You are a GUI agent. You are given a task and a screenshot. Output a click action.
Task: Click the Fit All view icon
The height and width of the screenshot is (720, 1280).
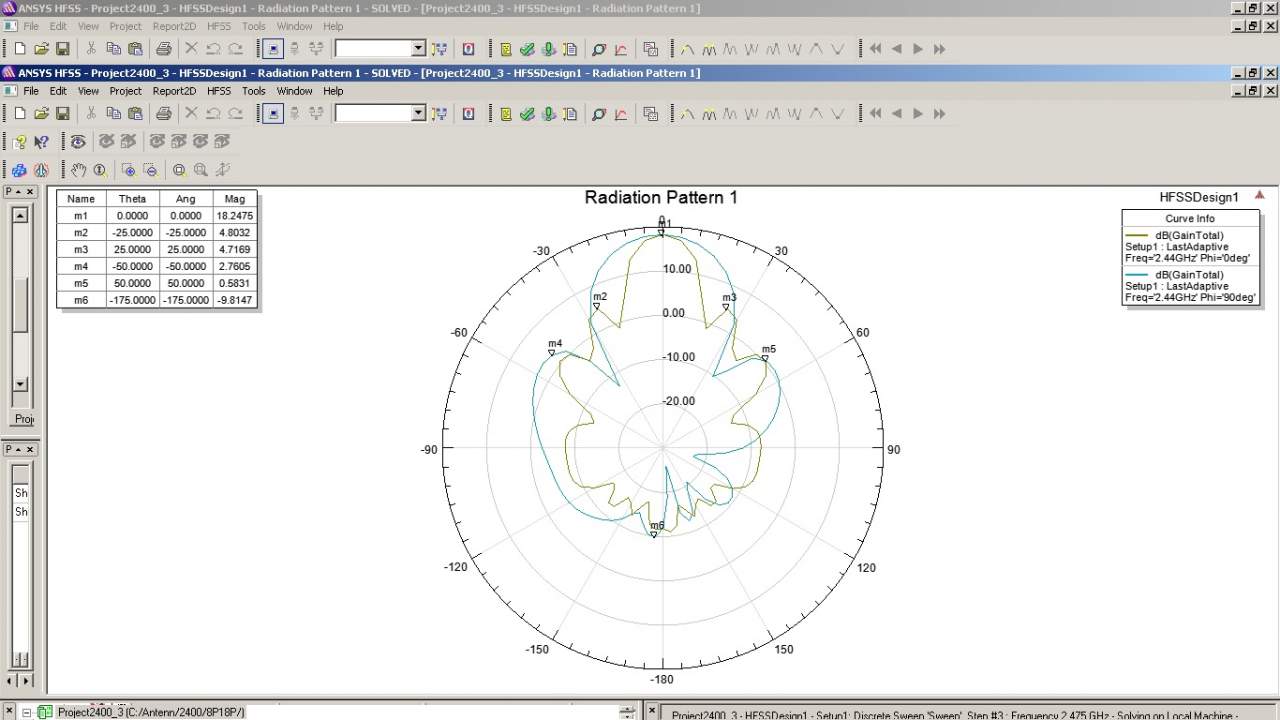pos(179,170)
